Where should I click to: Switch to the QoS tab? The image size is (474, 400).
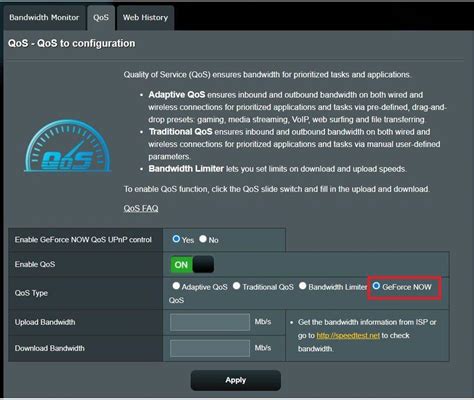tap(101, 18)
